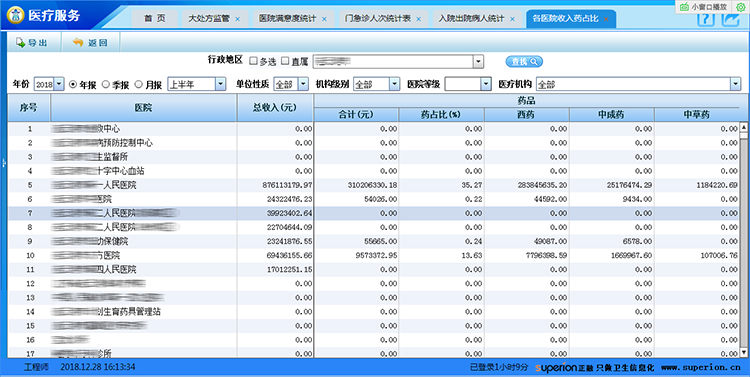The height and width of the screenshot is (377, 750).
Task: Click the share arrow icon at top right
Action: [x=731, y=19]
